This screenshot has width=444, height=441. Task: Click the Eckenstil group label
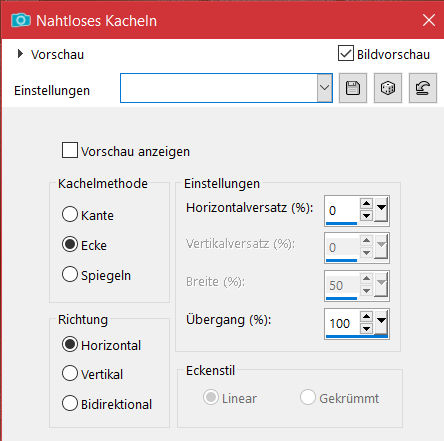tap(210, 370)
